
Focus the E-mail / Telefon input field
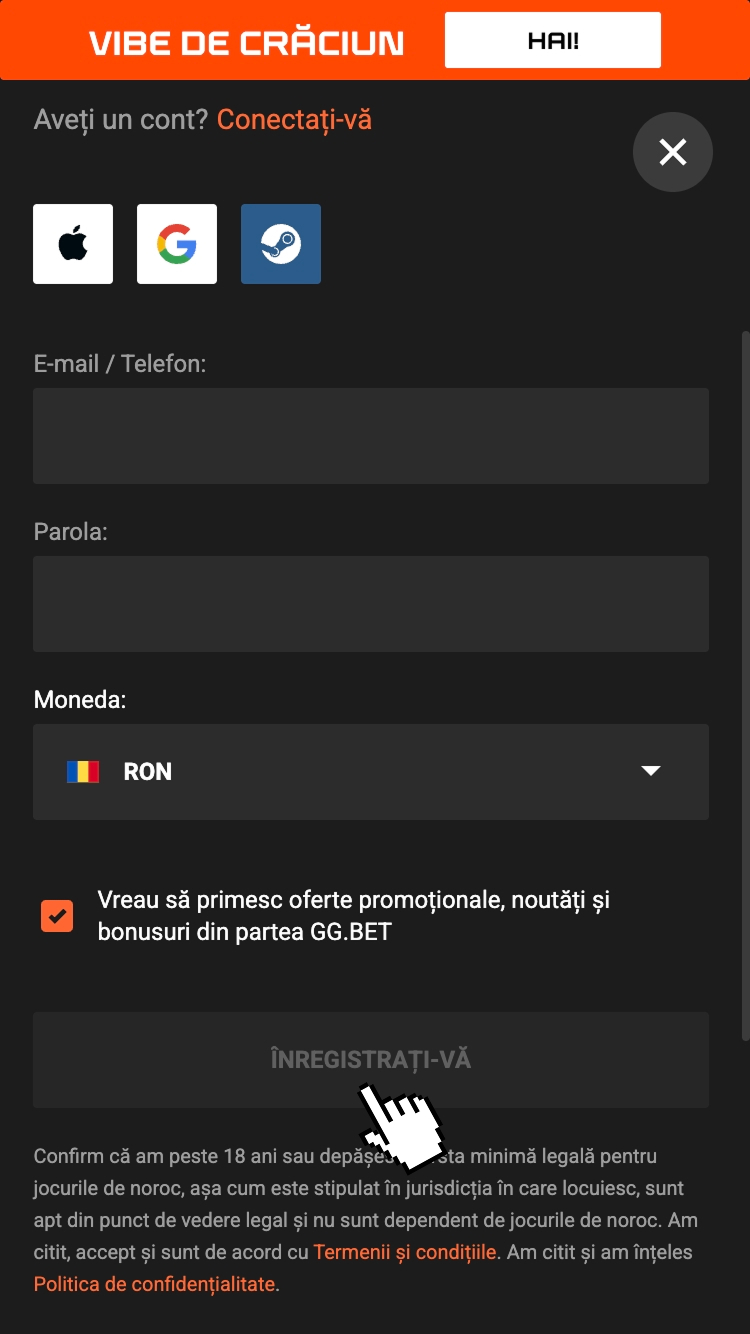click(x=370, y=436)
